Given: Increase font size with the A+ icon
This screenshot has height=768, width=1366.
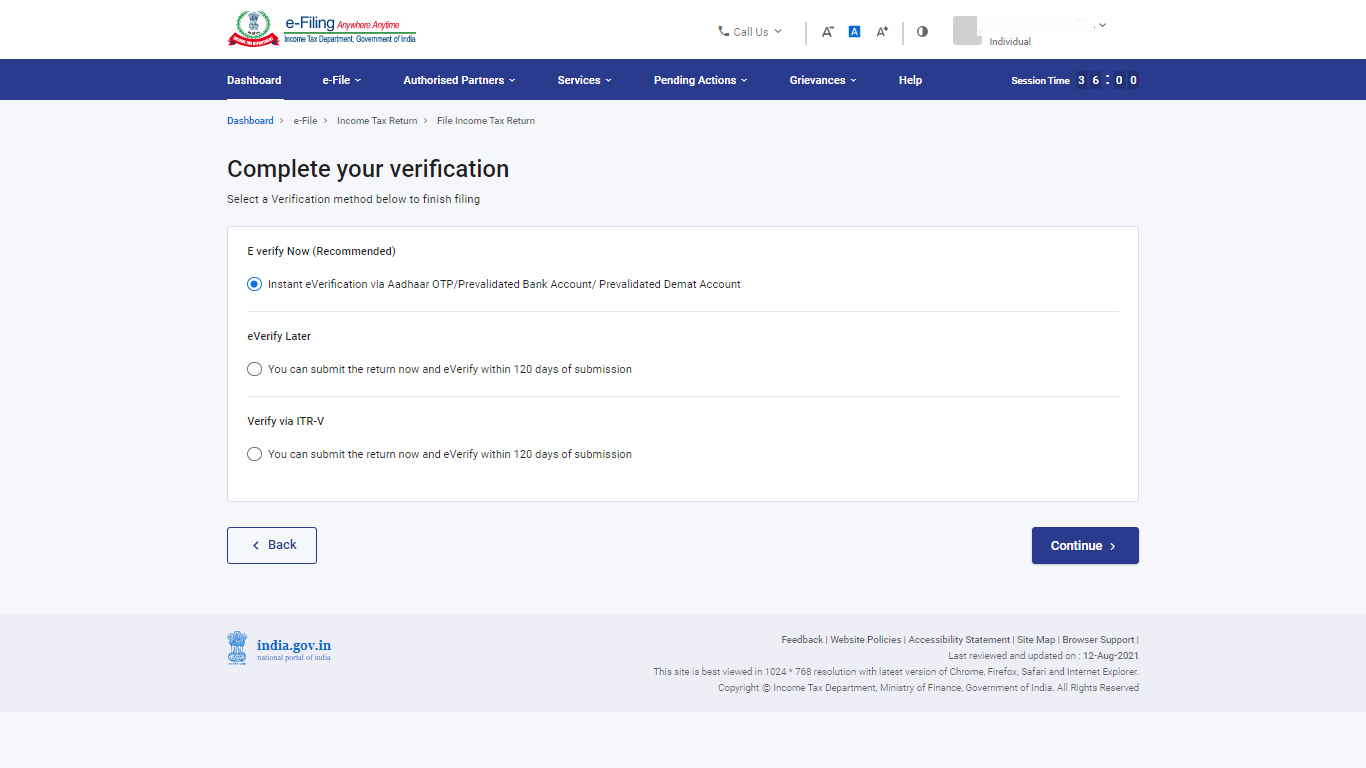Looking at the screenshot, I should click(x=882, y=32).
